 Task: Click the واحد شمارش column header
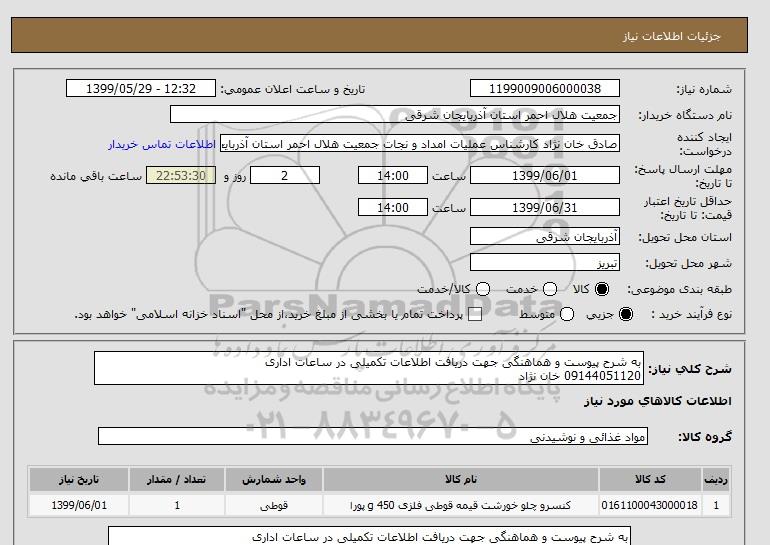click(x=274, y=479)
